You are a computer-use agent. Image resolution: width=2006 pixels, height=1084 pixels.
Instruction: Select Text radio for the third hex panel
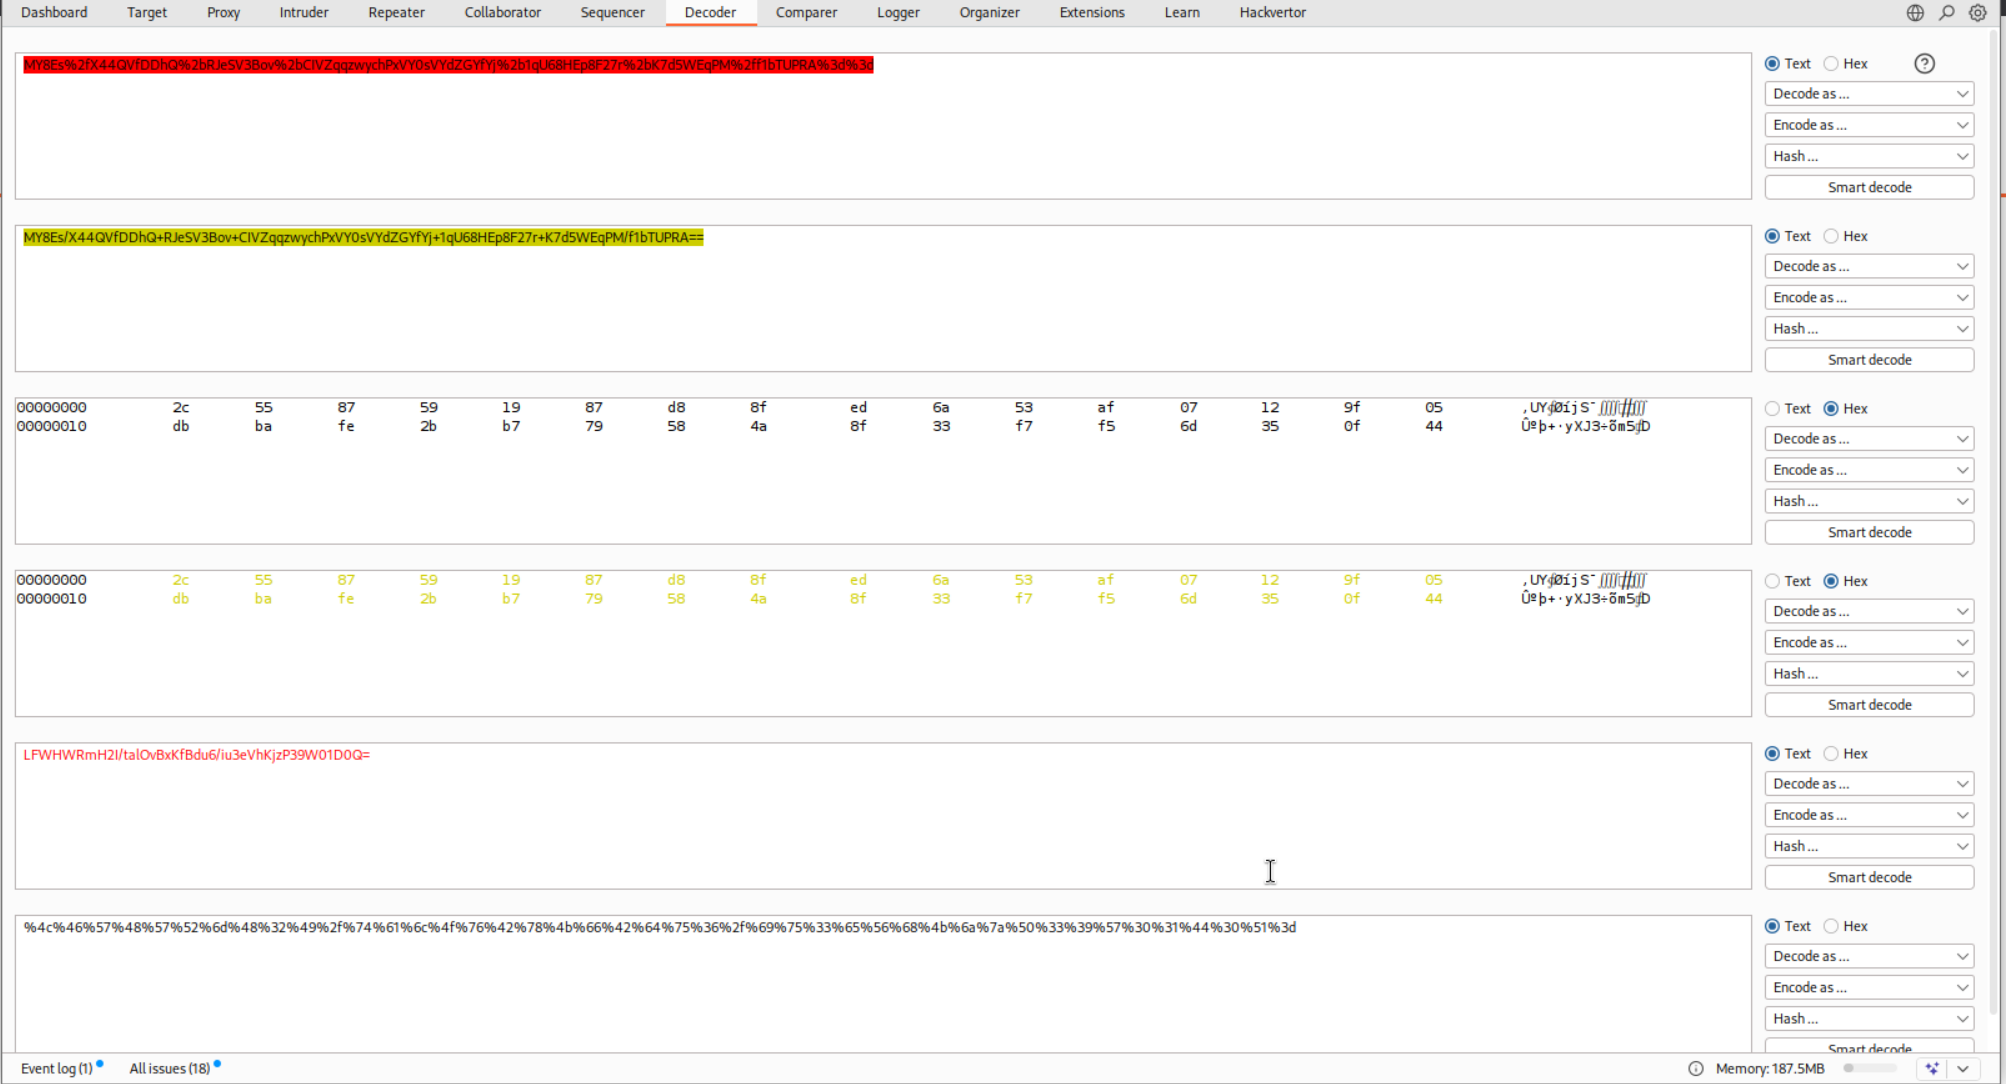point(1773,409)
